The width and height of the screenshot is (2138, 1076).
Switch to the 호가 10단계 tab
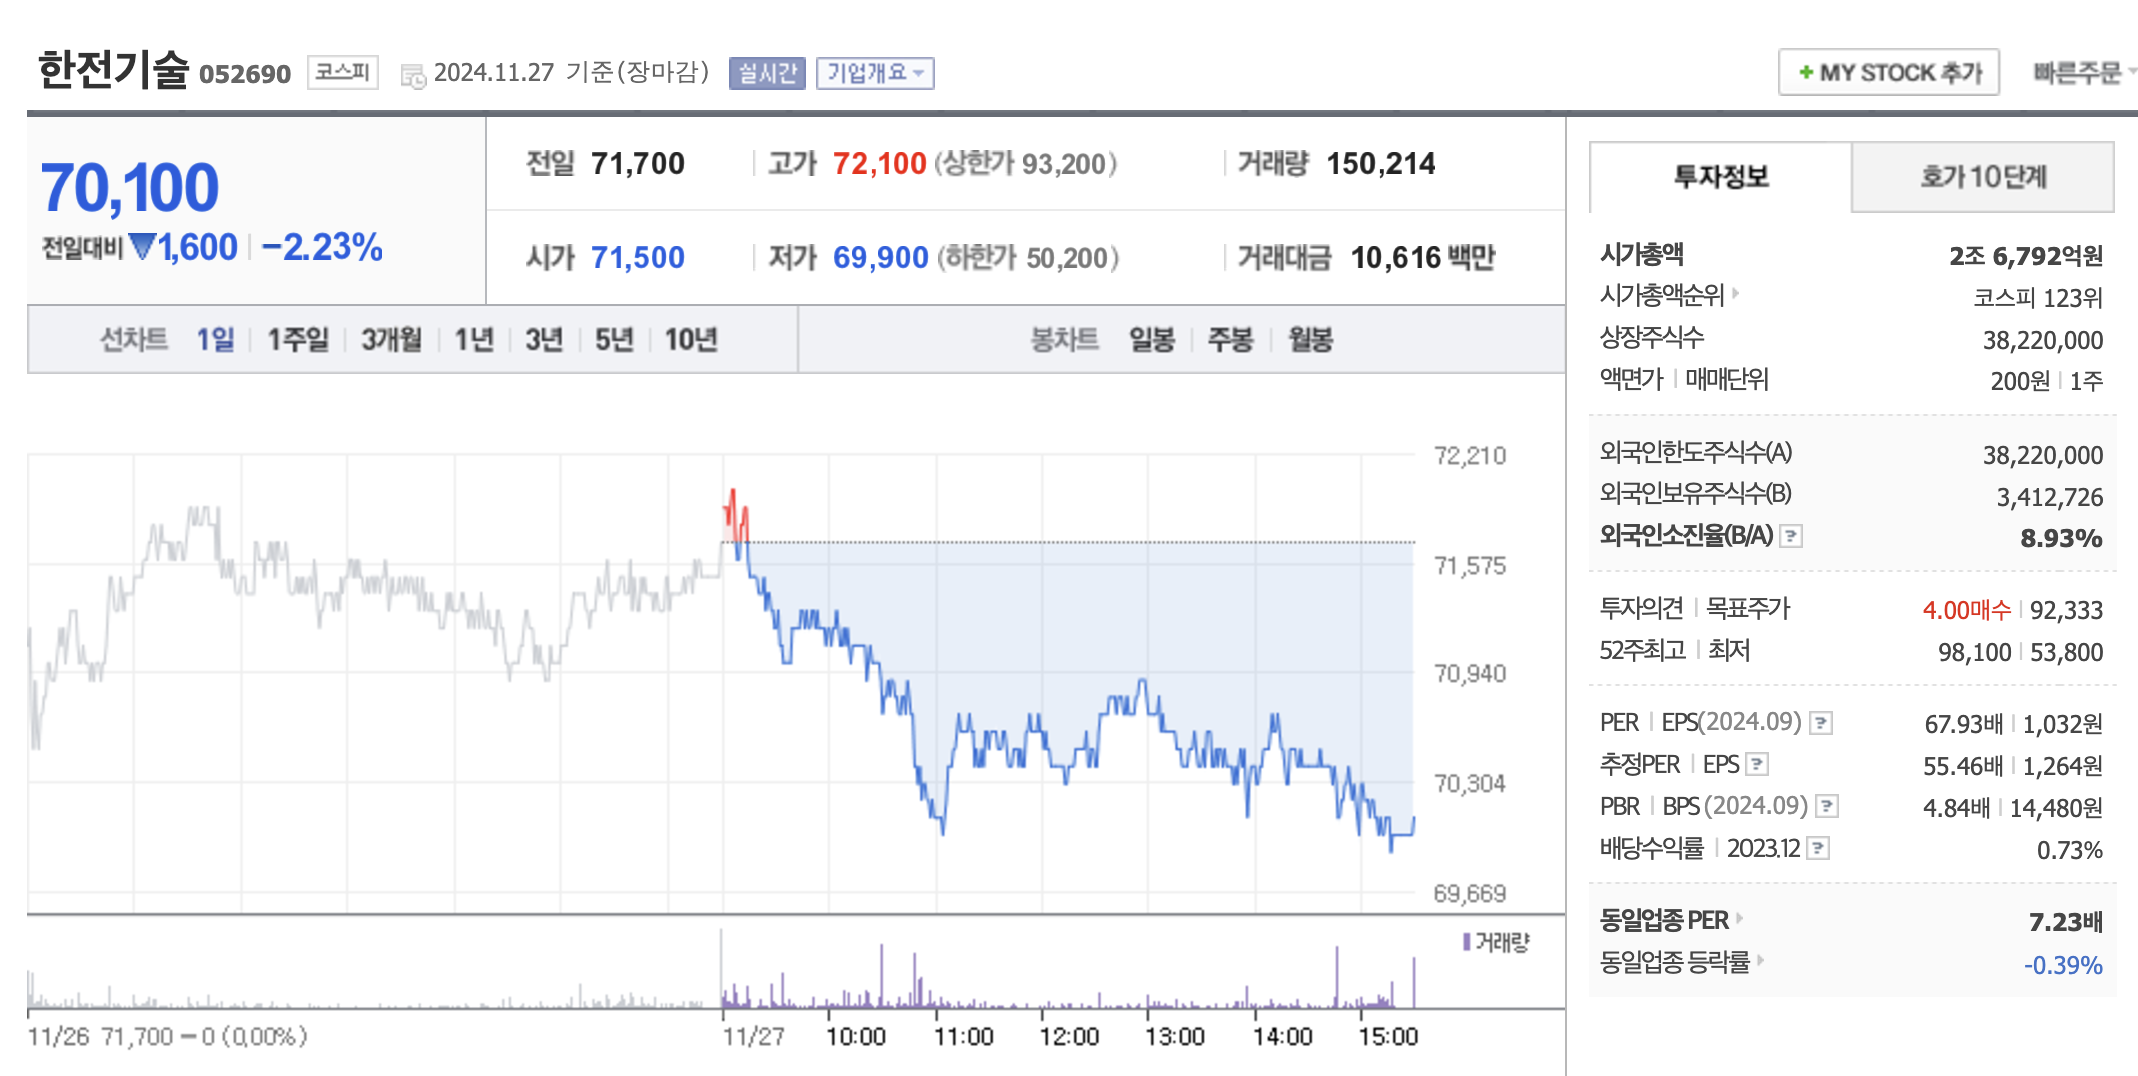(x=1982, y=177)
